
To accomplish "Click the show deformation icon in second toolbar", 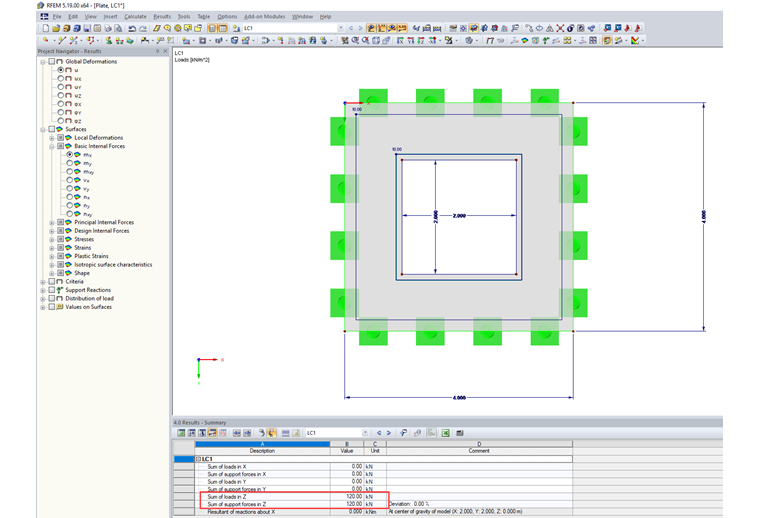I will coord(490,40).
